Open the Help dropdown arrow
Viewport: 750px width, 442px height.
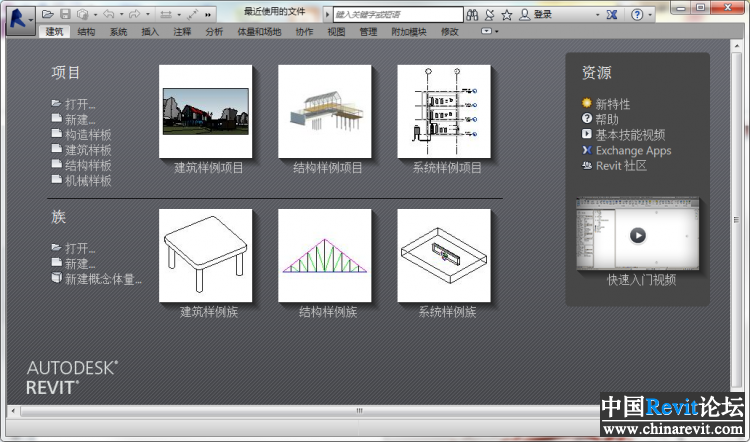point(650,15)
